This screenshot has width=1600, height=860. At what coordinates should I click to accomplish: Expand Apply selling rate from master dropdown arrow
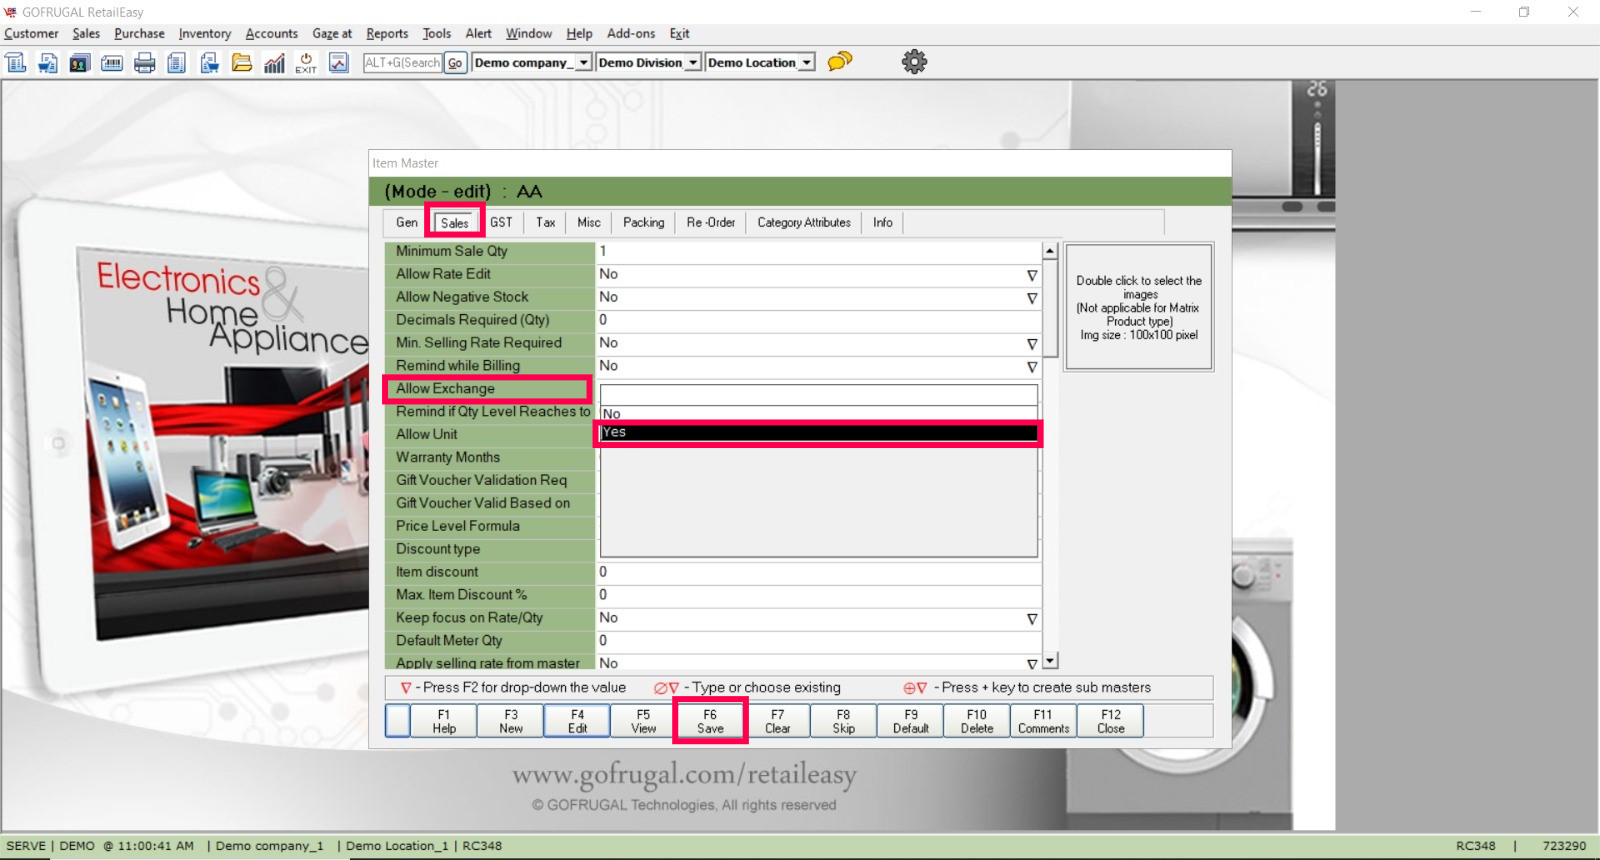coord(1032,664)
